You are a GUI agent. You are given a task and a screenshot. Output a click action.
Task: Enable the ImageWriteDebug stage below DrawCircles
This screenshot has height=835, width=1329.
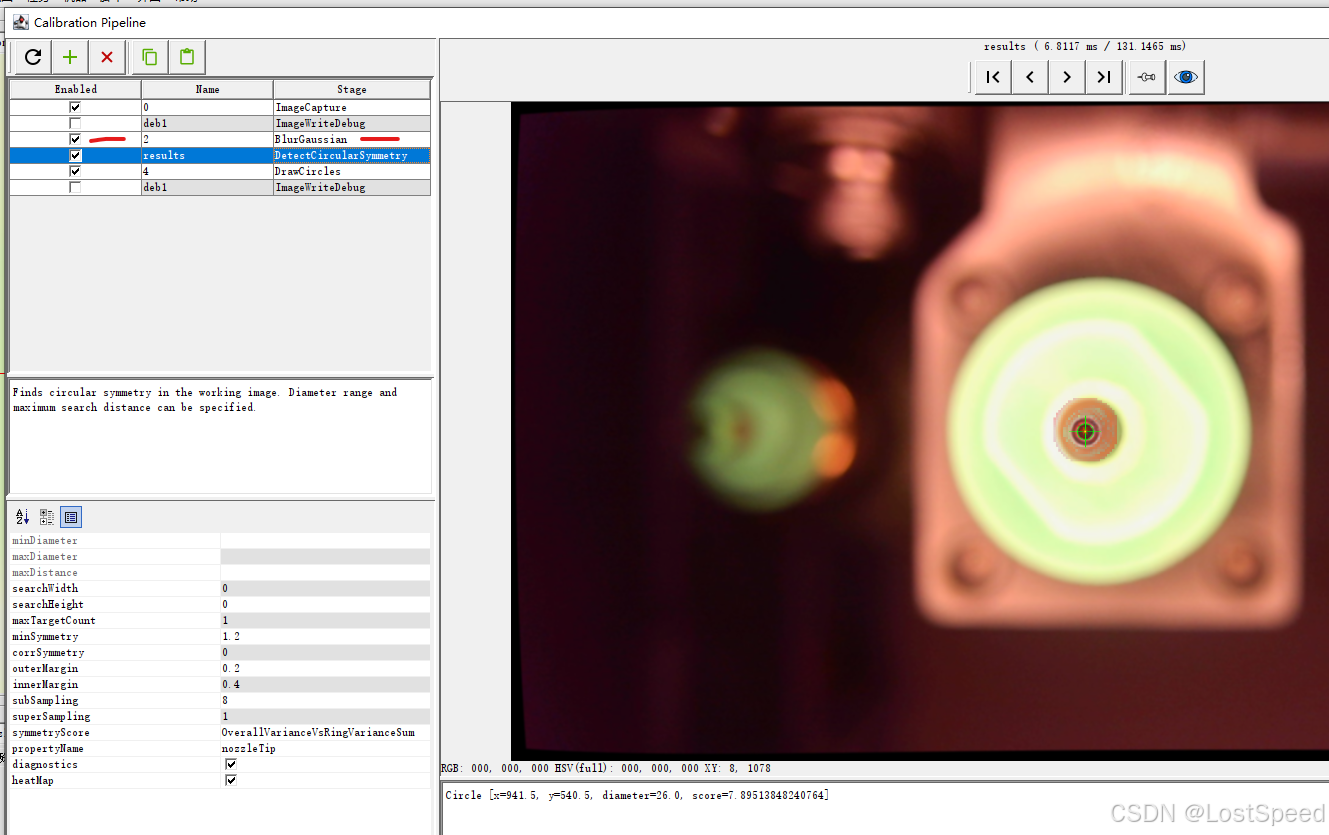[75, 187]
